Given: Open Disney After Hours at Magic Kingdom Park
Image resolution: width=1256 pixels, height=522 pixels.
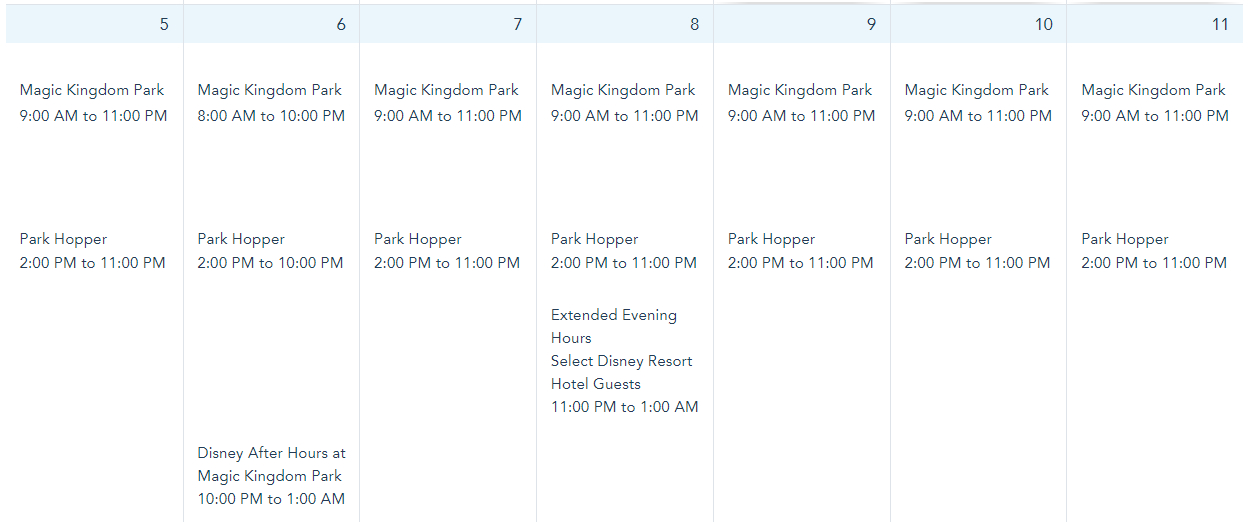Looking at the screenshot, I should 271,464.
